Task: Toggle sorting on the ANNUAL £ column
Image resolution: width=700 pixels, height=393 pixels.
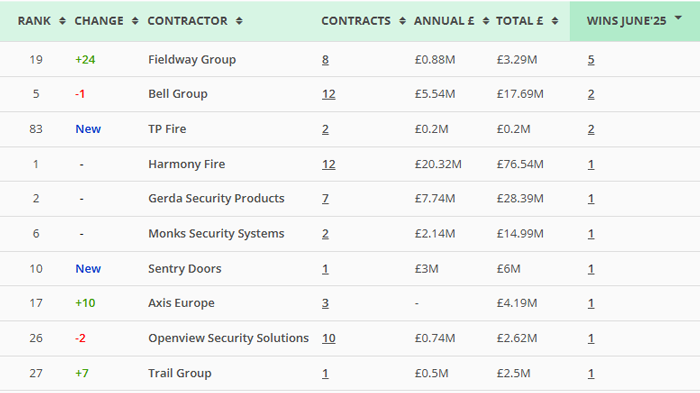Action: tap(486, 21)
